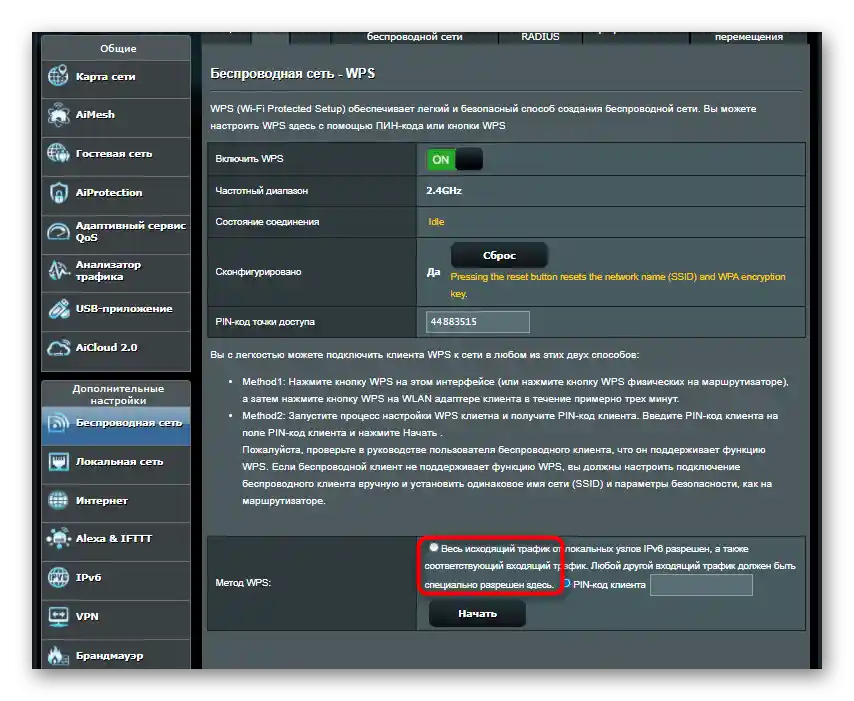This screenshot has height=701, width=854.
Task: Click the Alexa & IFTTT icon
Action: point(58,538)
